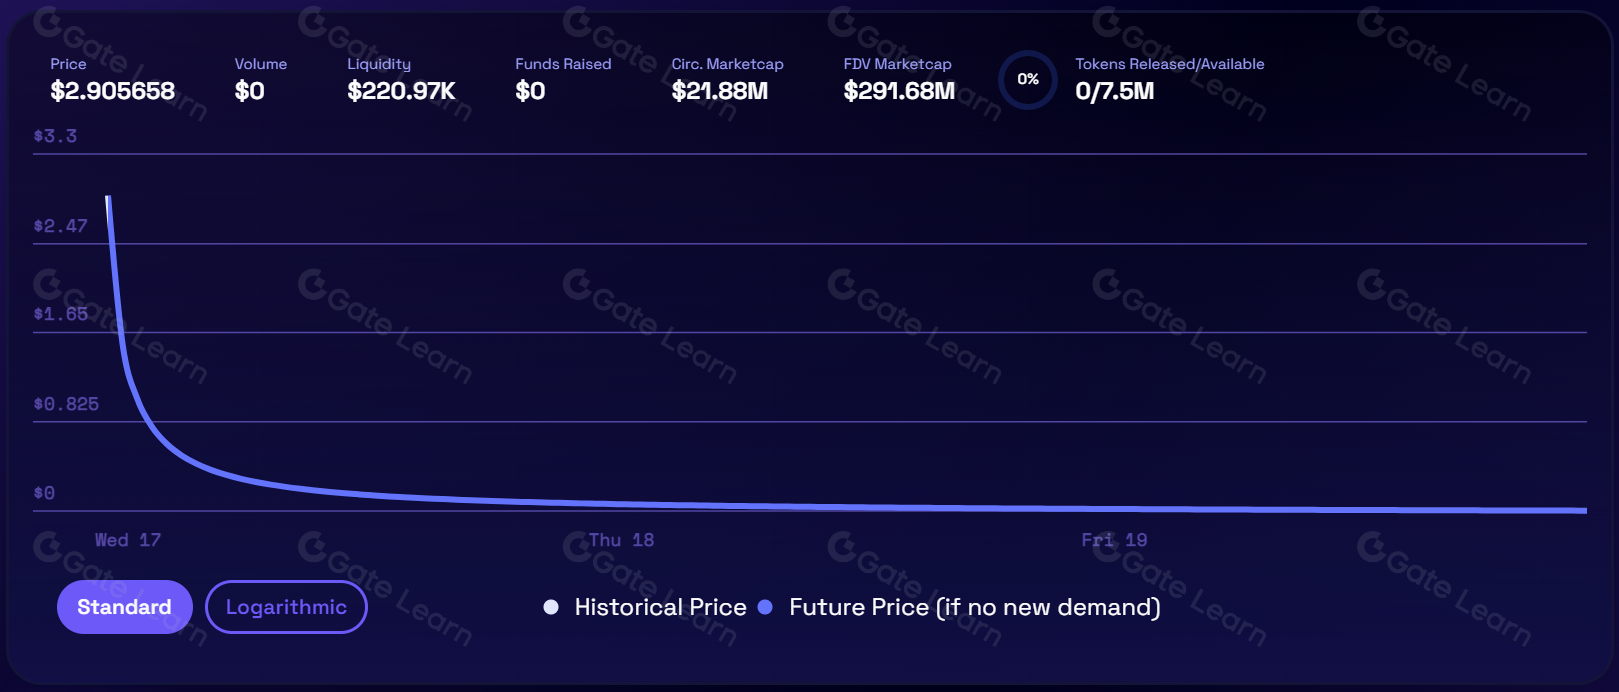Select the Standard scale button
Viewport: 1619px width, 692px height.
[124, 607]
